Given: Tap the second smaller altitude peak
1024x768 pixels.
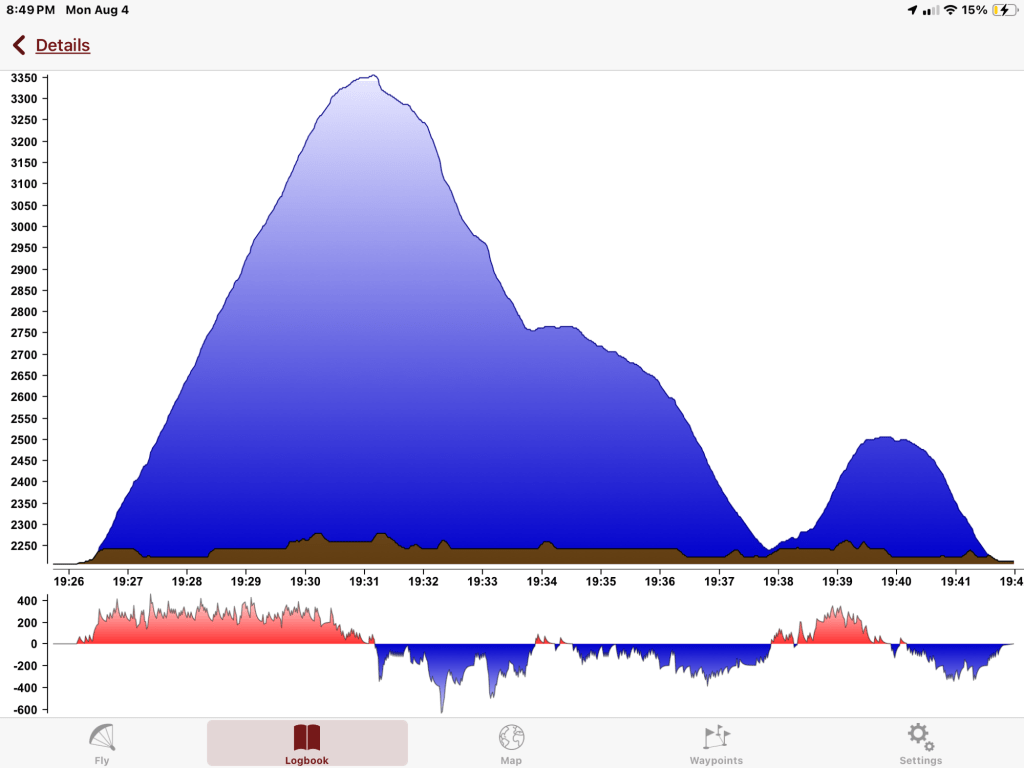Looking at the screenshot, I should [886, 438].
